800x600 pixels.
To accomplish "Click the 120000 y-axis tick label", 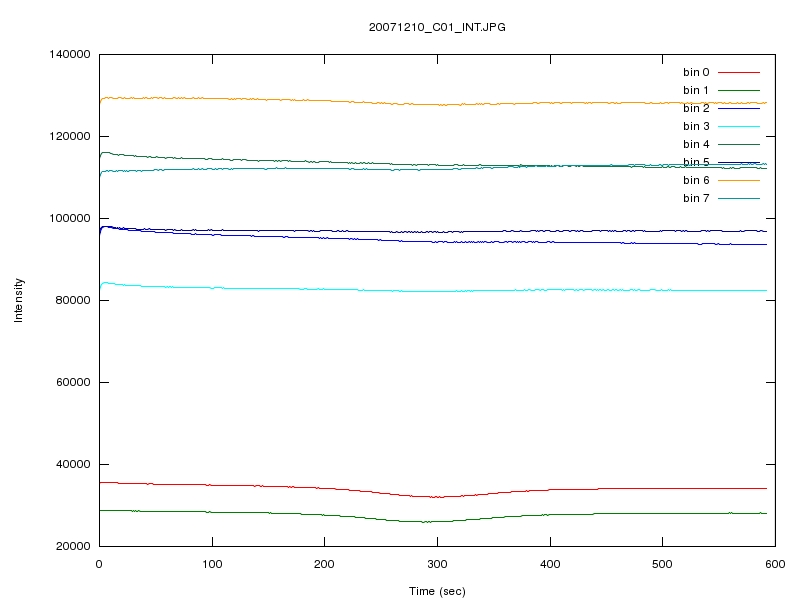I will point(69,136).
